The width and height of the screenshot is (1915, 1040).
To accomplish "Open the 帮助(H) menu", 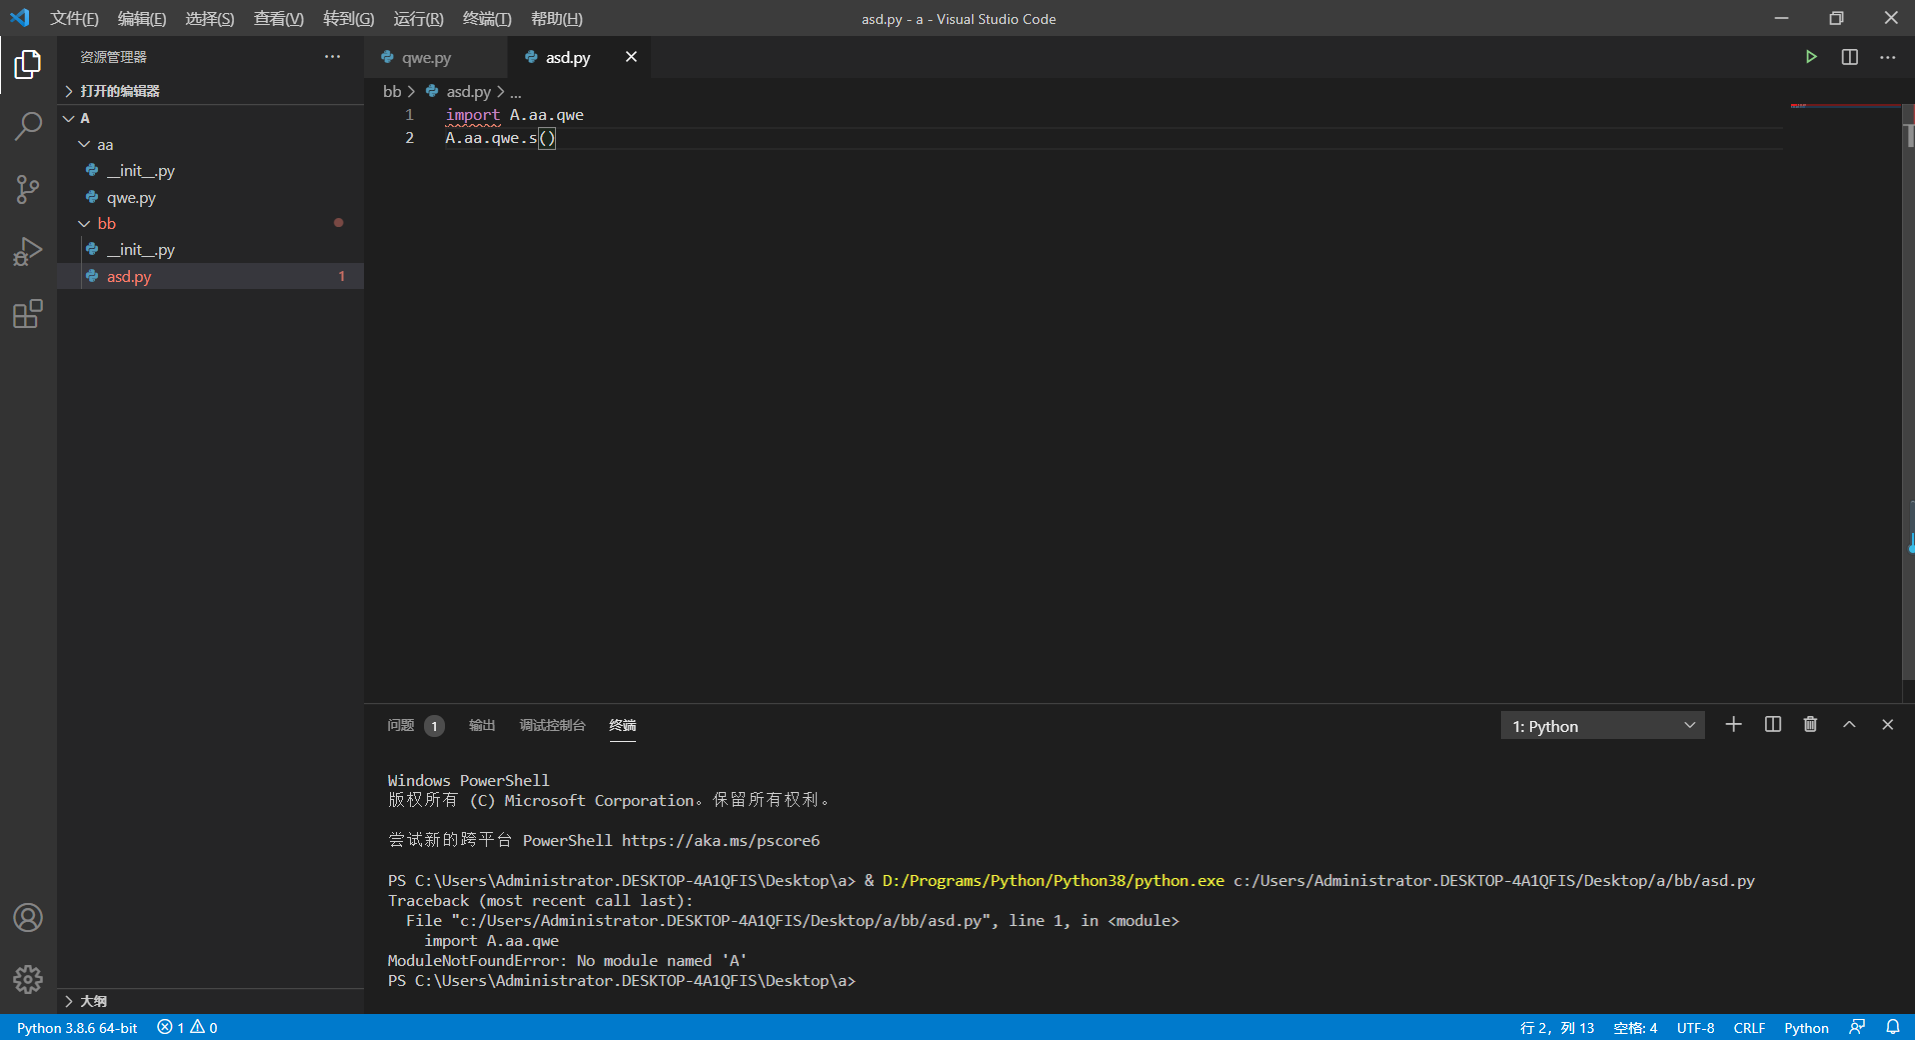I will click(557, 18).
